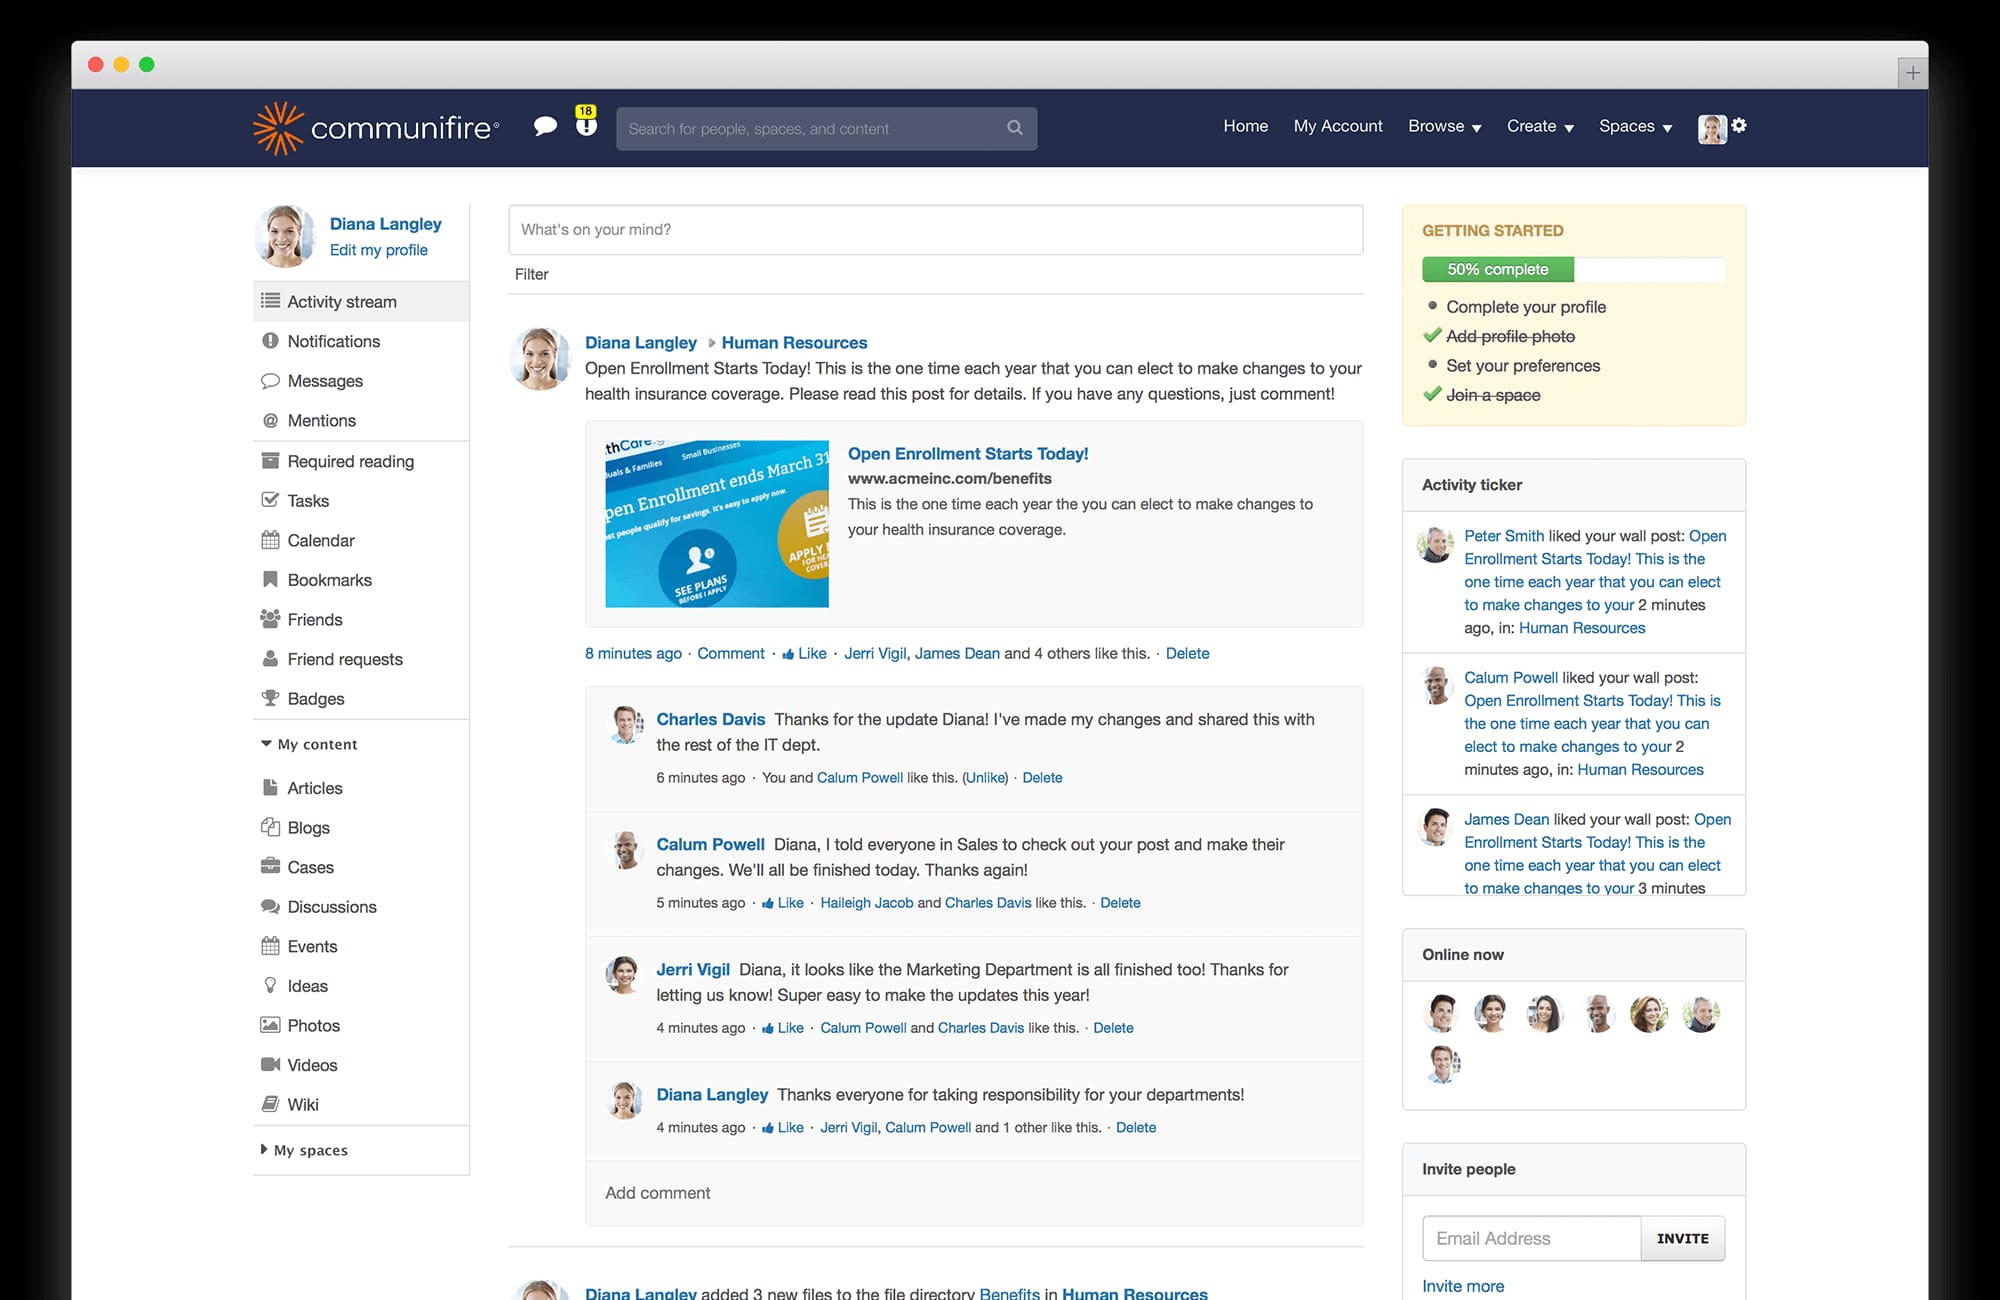Click the Edit my profile link
Viewport: 2000px width, 1300px height.
(x=379, y=250)
